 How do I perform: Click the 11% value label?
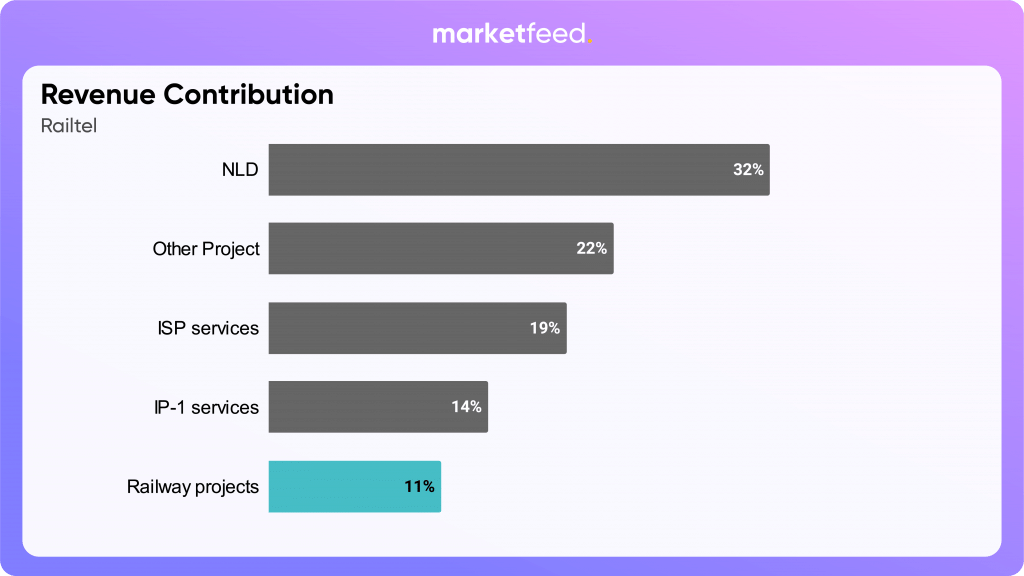[x=419, y=487]
